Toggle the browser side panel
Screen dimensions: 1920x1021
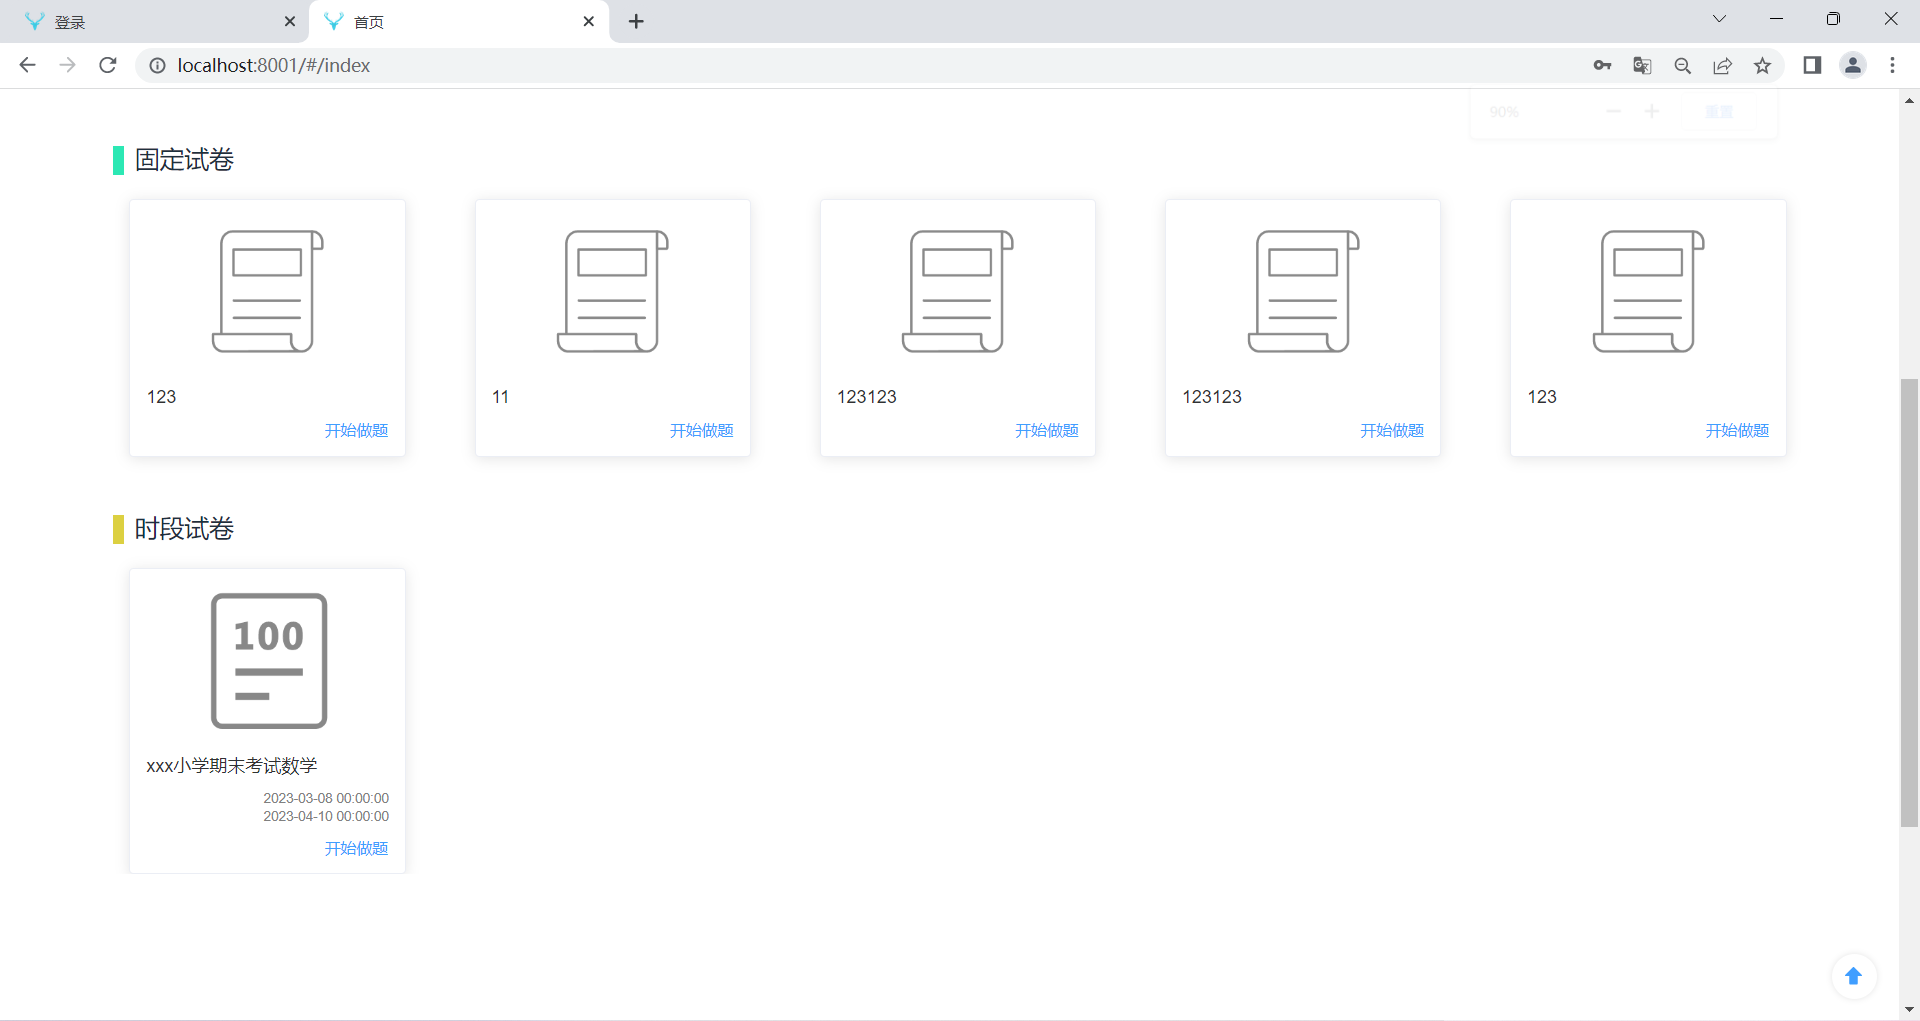coord(1812,65)
